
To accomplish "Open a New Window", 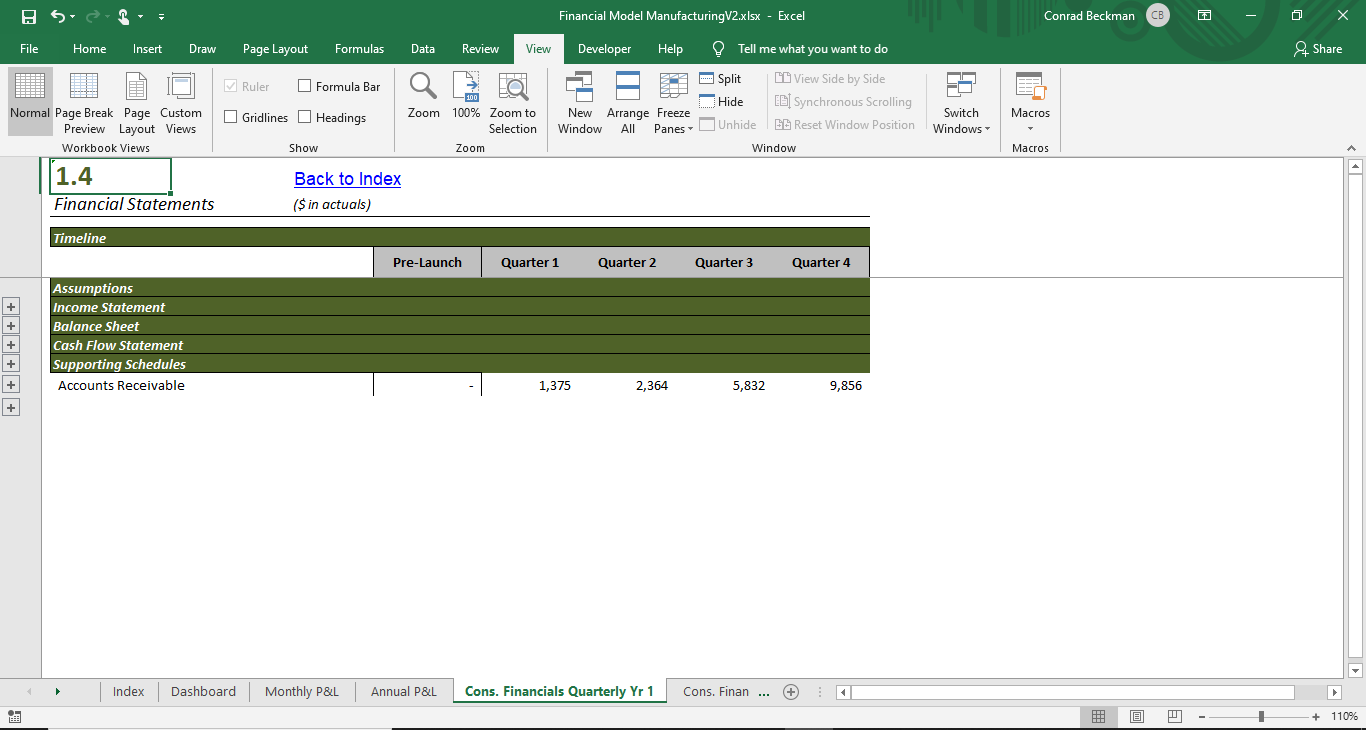I will click(580, 102).
